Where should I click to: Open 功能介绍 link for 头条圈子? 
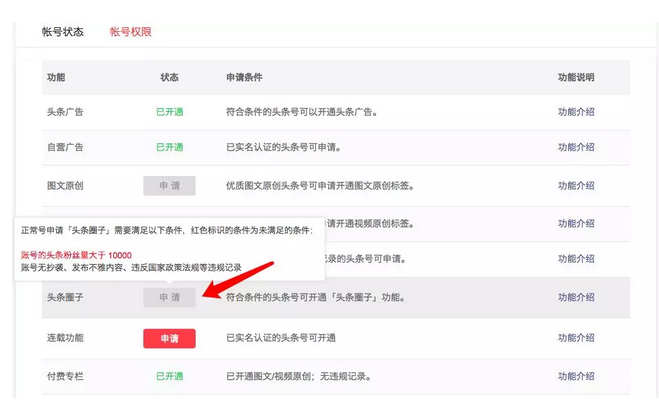tap(576, 297)
